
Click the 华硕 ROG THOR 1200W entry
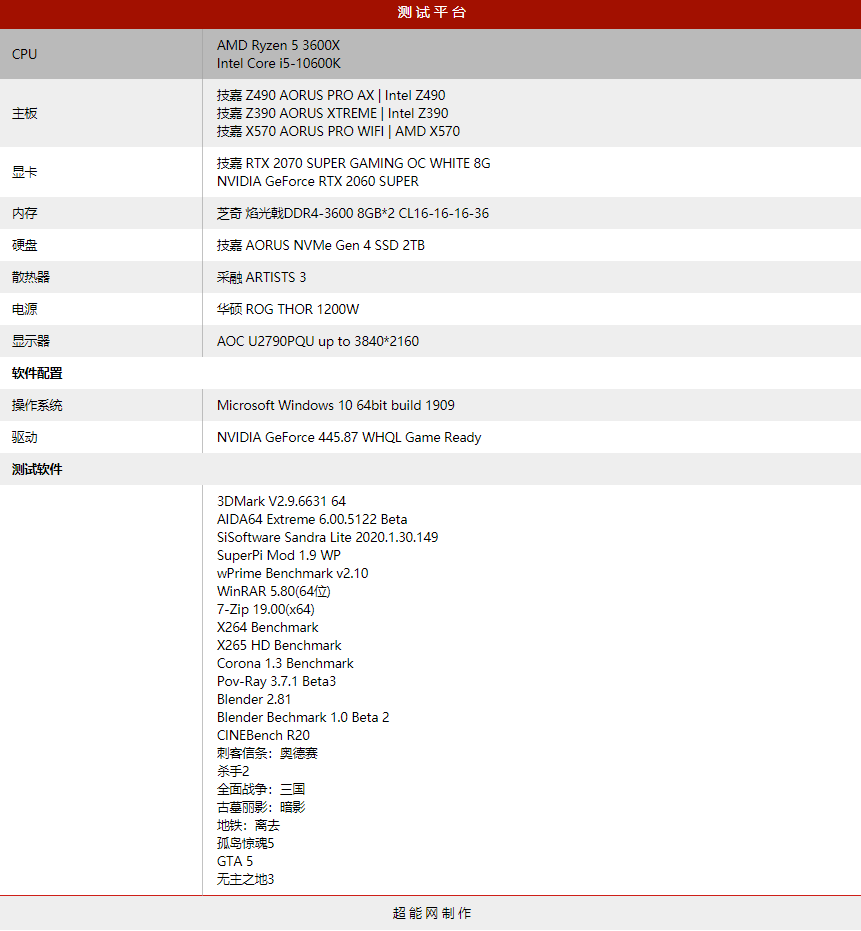click(287, 309)
